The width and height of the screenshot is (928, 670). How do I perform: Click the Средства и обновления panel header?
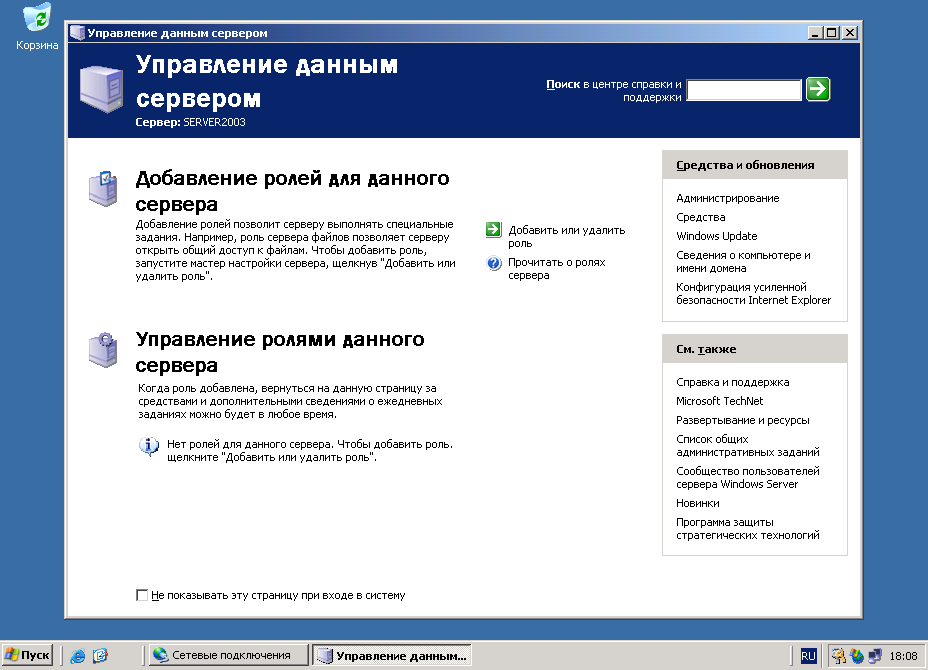click(x=755, y=165)
